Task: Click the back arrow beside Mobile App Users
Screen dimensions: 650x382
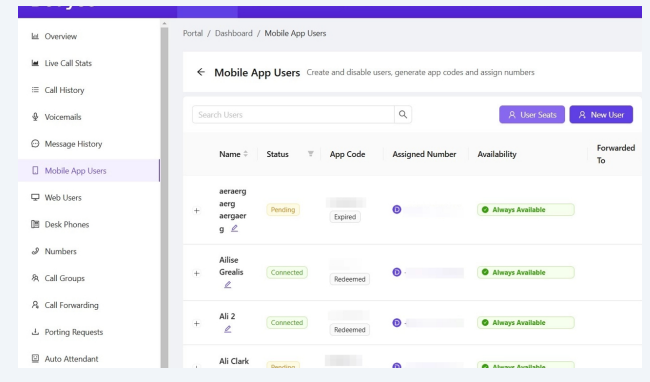Action: pos(201,72)
